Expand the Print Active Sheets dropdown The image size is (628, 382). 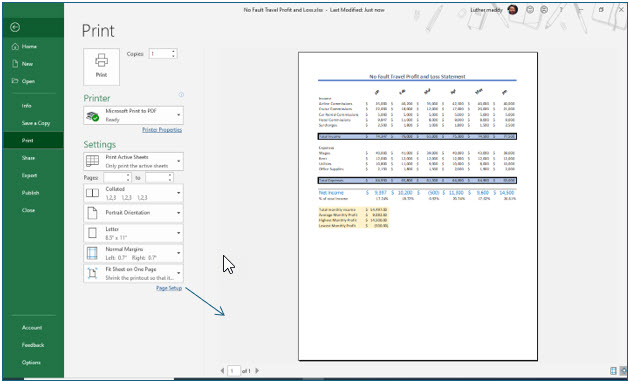pyautogui.click(x=133, y=161)
